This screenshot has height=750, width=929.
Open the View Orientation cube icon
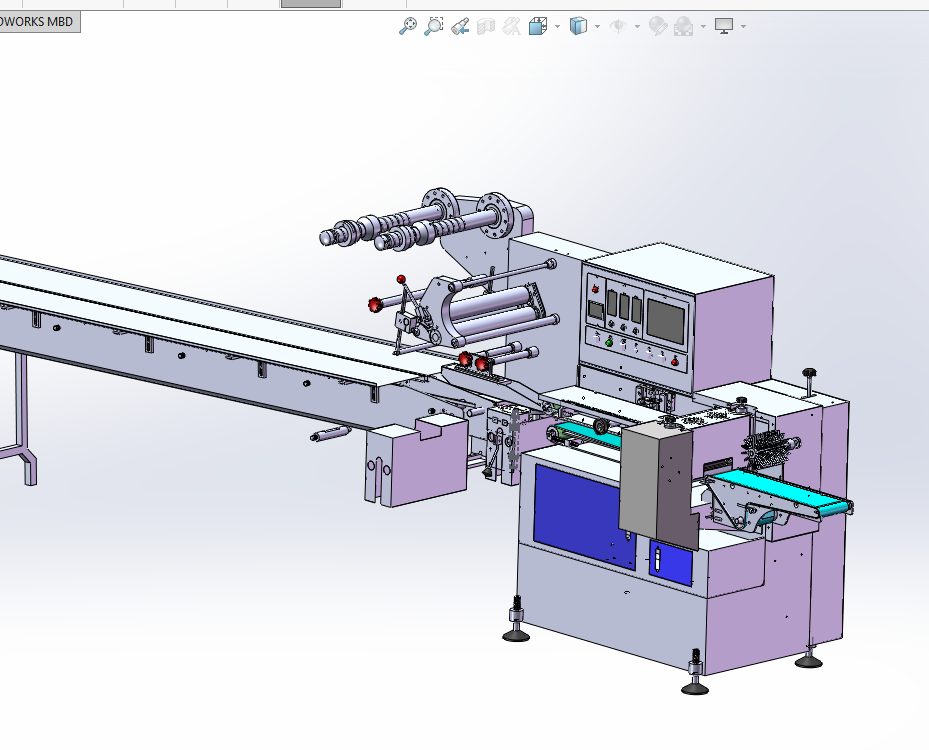[538, 26]
